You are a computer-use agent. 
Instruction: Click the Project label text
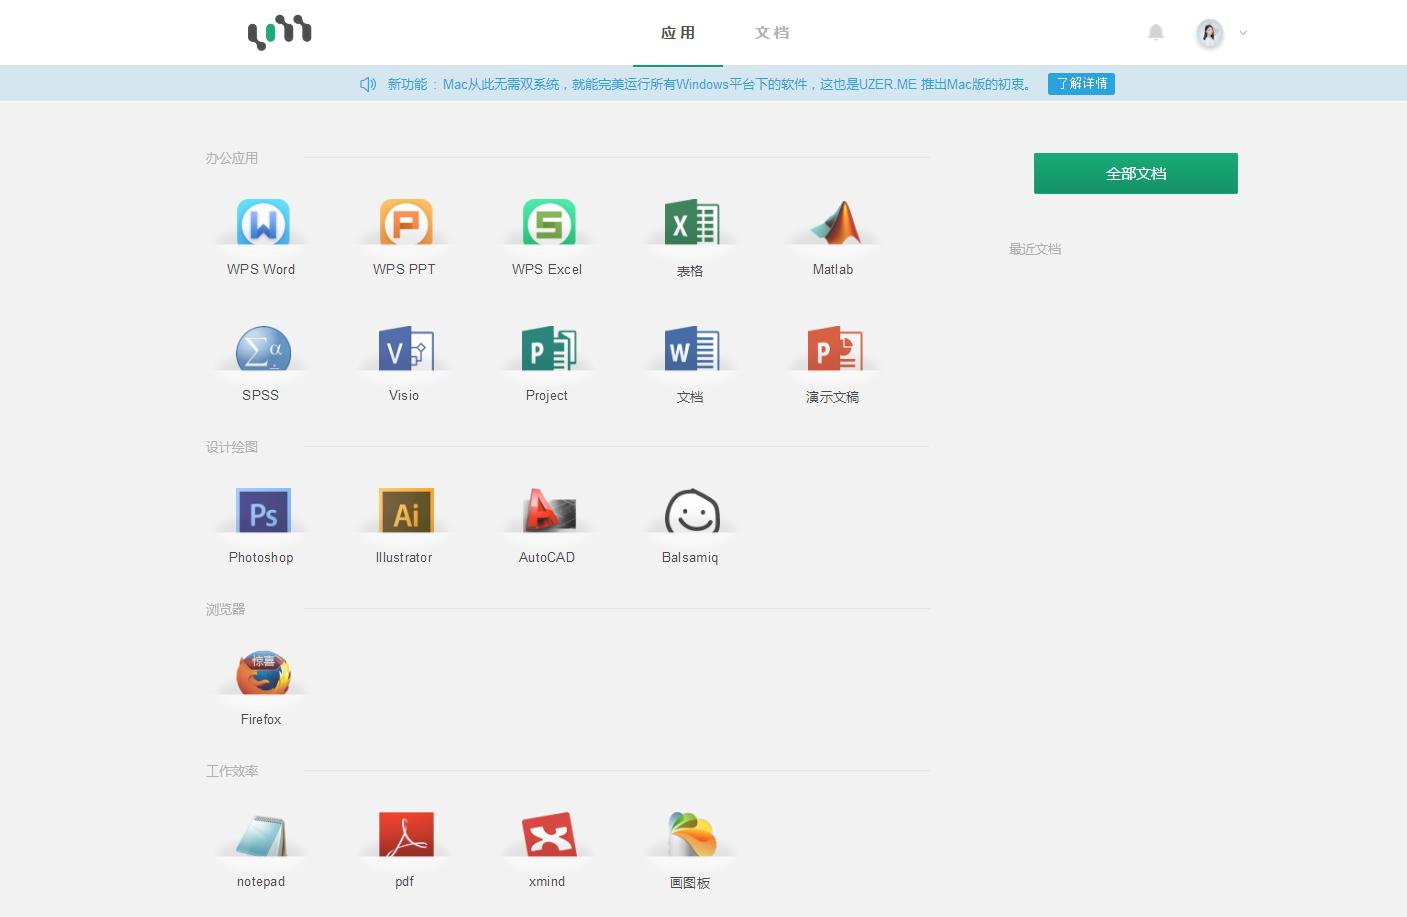tap(547, 395)
